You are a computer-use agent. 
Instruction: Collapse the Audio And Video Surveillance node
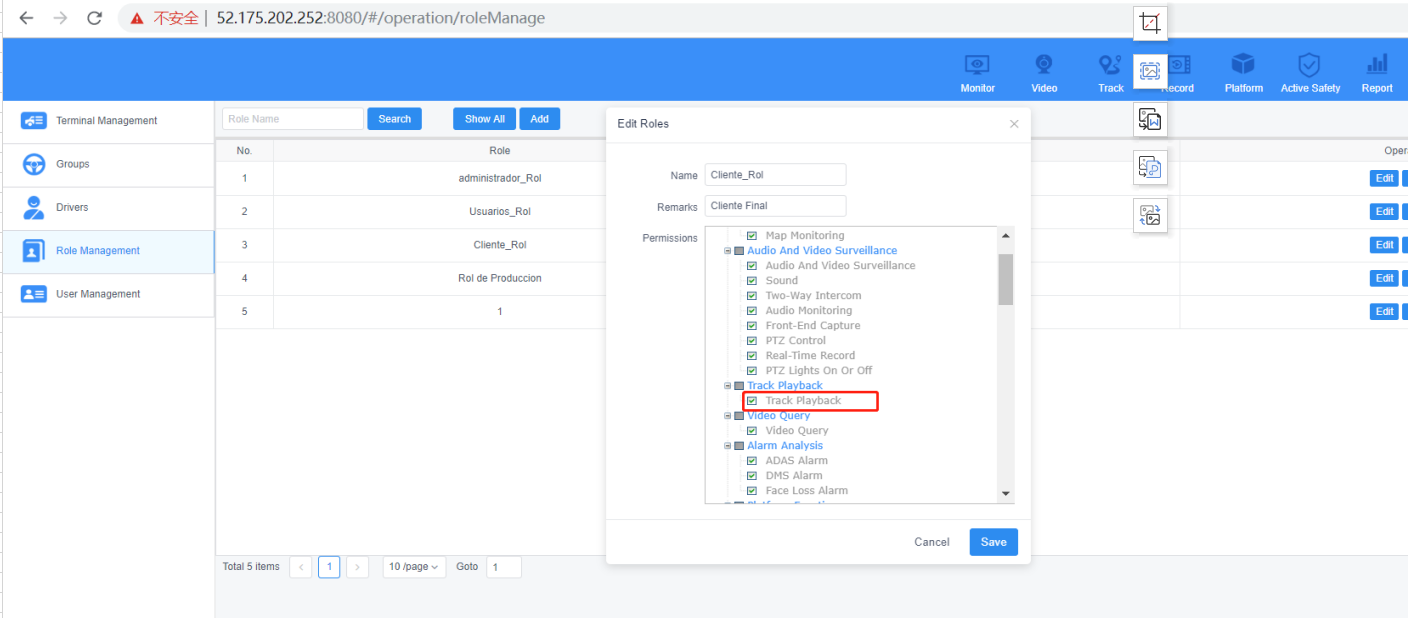[x=728, y=251]
